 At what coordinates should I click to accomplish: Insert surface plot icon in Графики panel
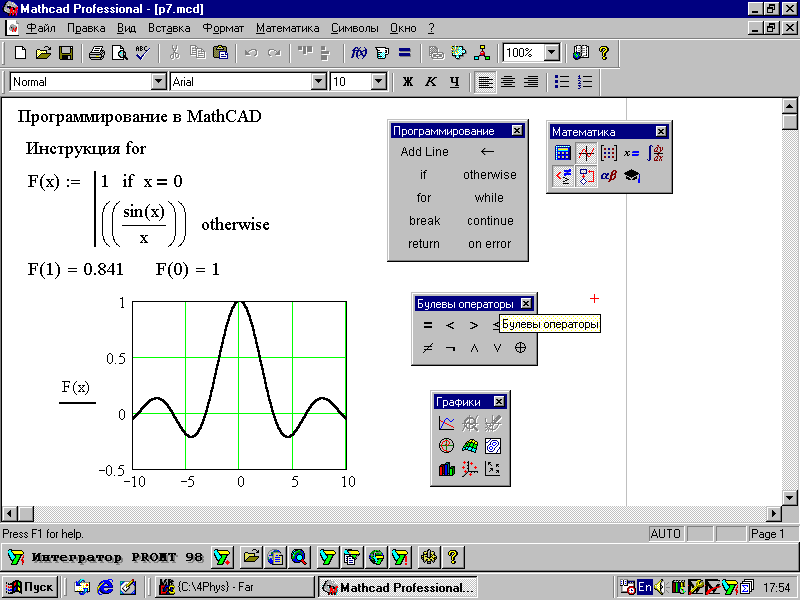(x=469, y=446)
